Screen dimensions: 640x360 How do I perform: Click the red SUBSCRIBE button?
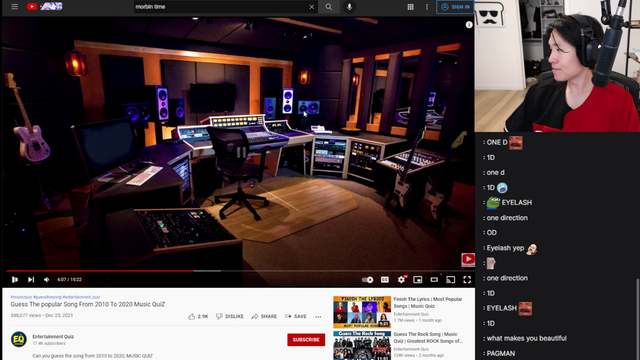[x=306, y=340]
